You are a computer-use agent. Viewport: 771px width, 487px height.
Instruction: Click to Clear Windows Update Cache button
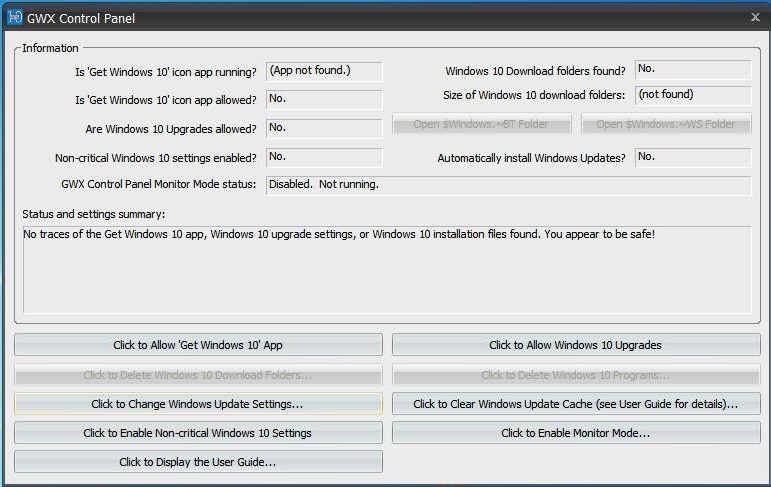pos(576,404)
